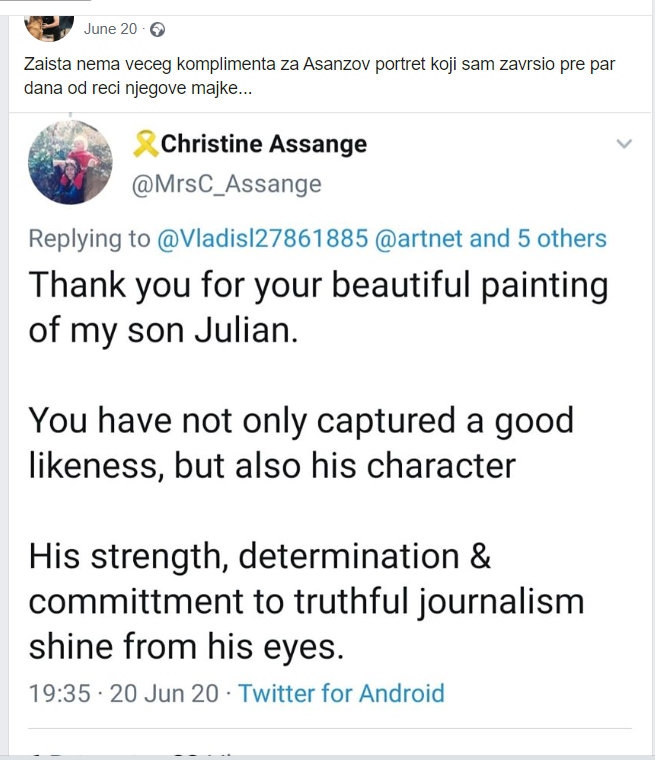The image size is (655, 760).
Task: Click the poster's profile picture at top
Action: 48,16
